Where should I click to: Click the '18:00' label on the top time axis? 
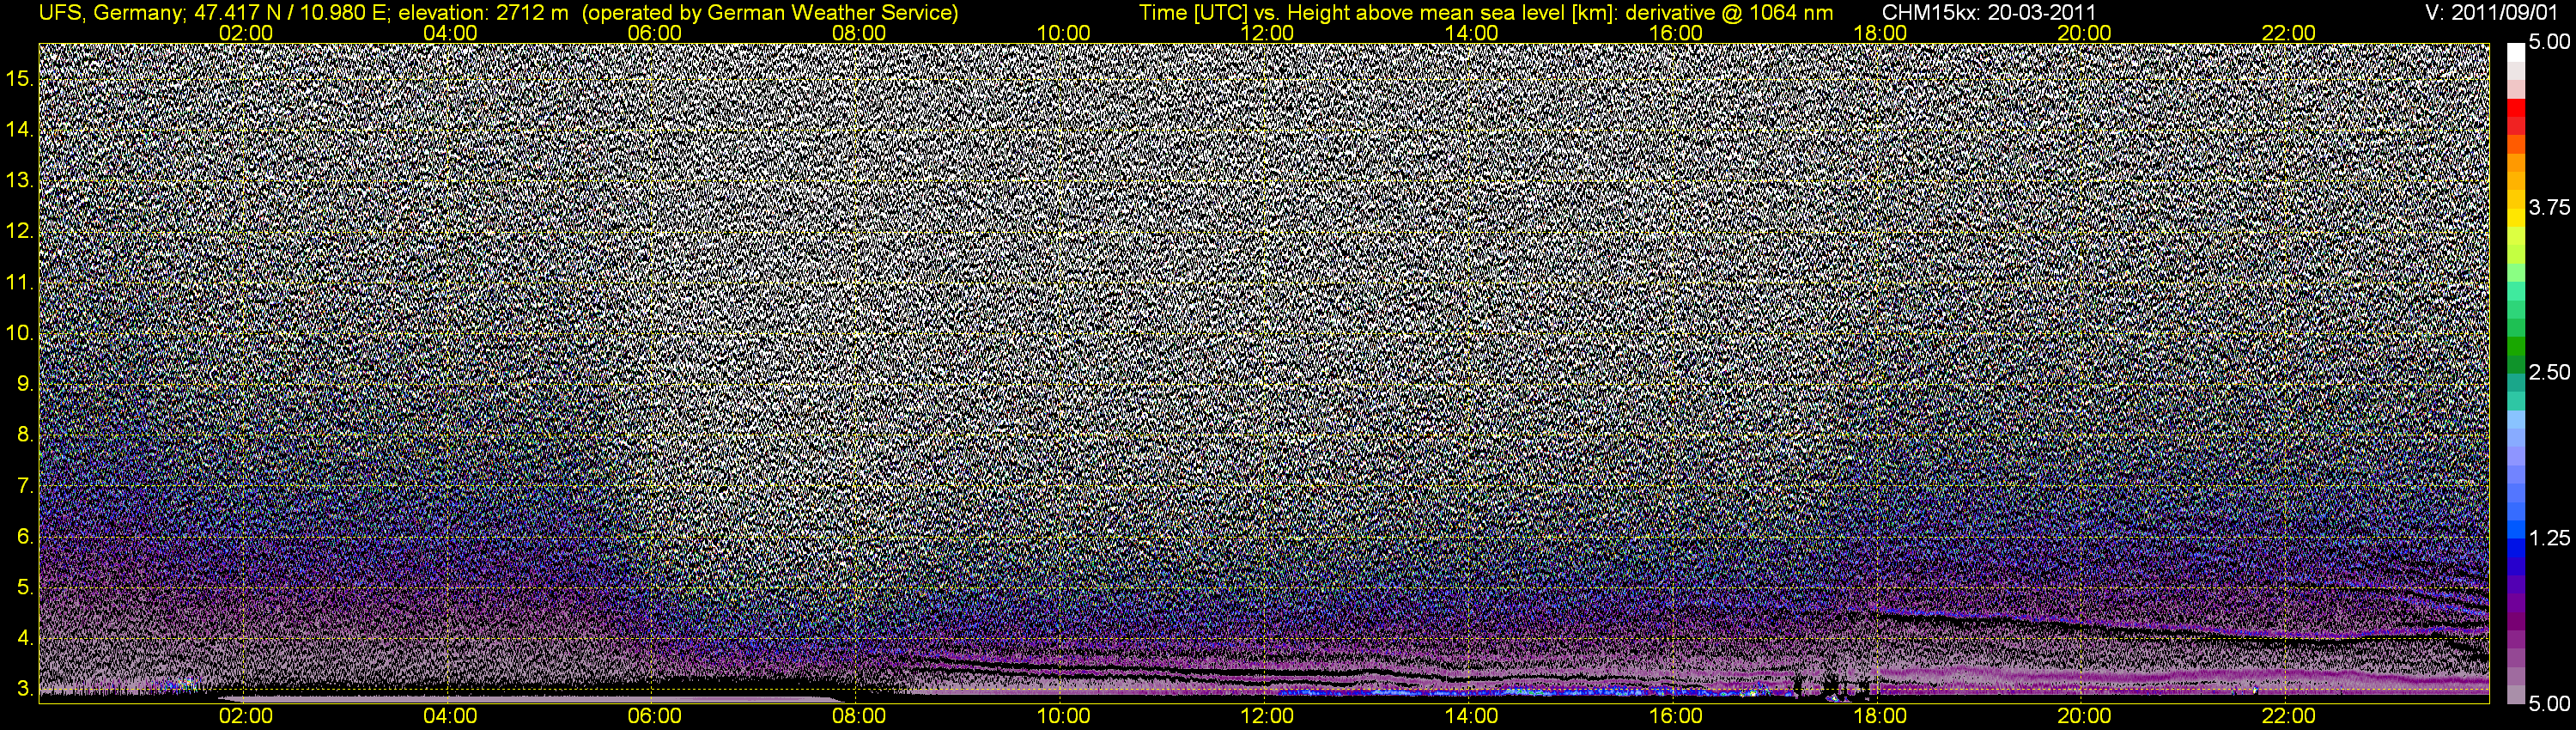(1880, 33)
